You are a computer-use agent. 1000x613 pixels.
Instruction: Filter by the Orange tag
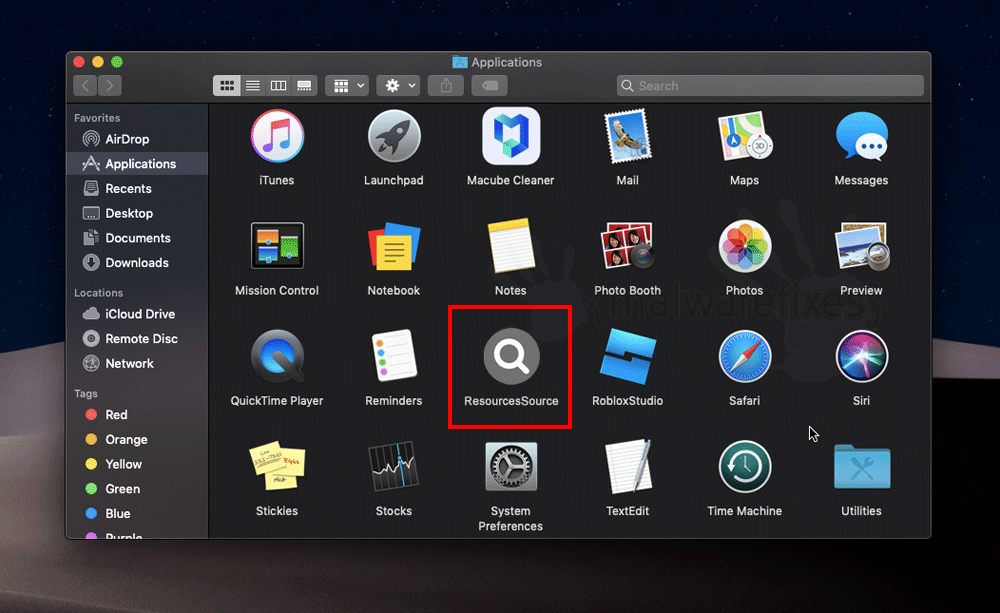pos(137,439)
